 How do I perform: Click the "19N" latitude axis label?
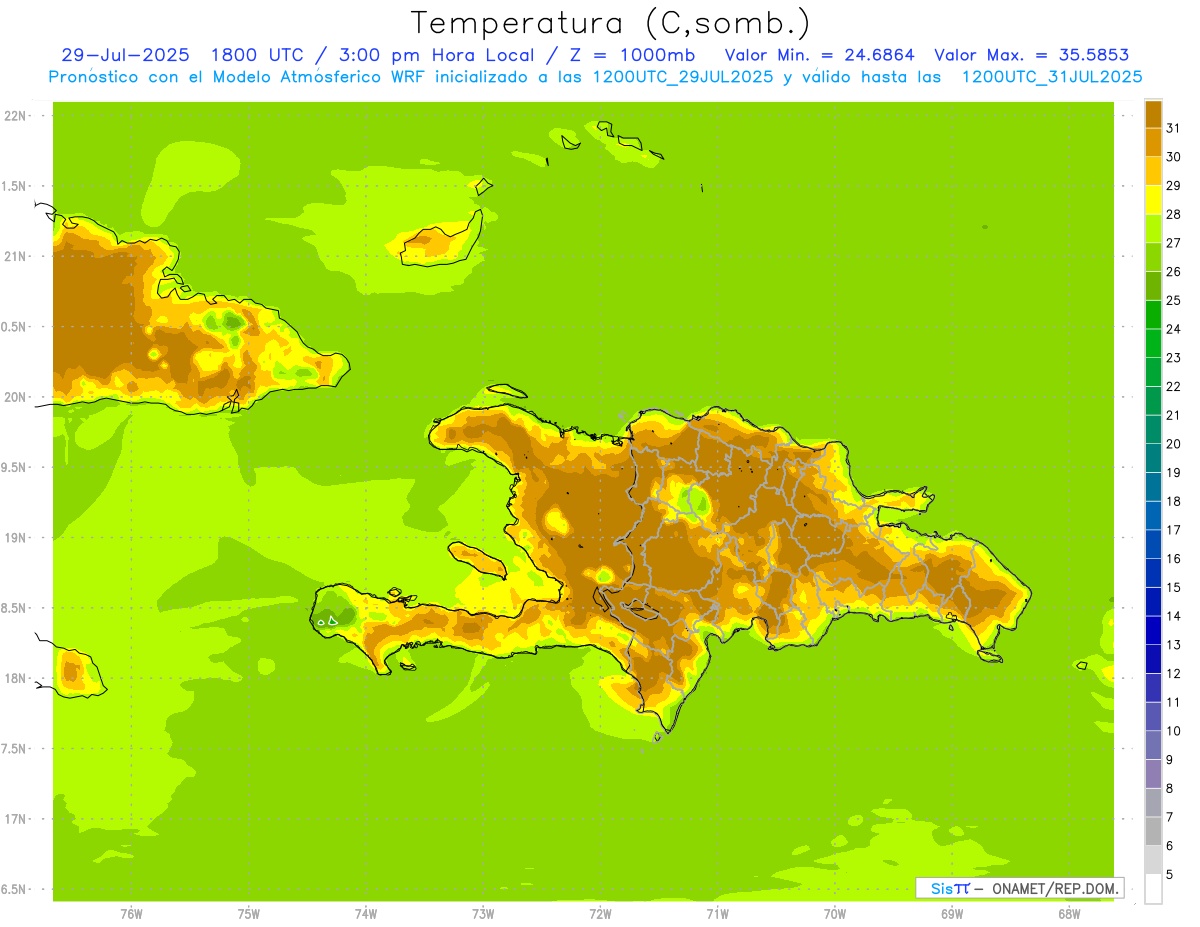[x=17, y=538]
